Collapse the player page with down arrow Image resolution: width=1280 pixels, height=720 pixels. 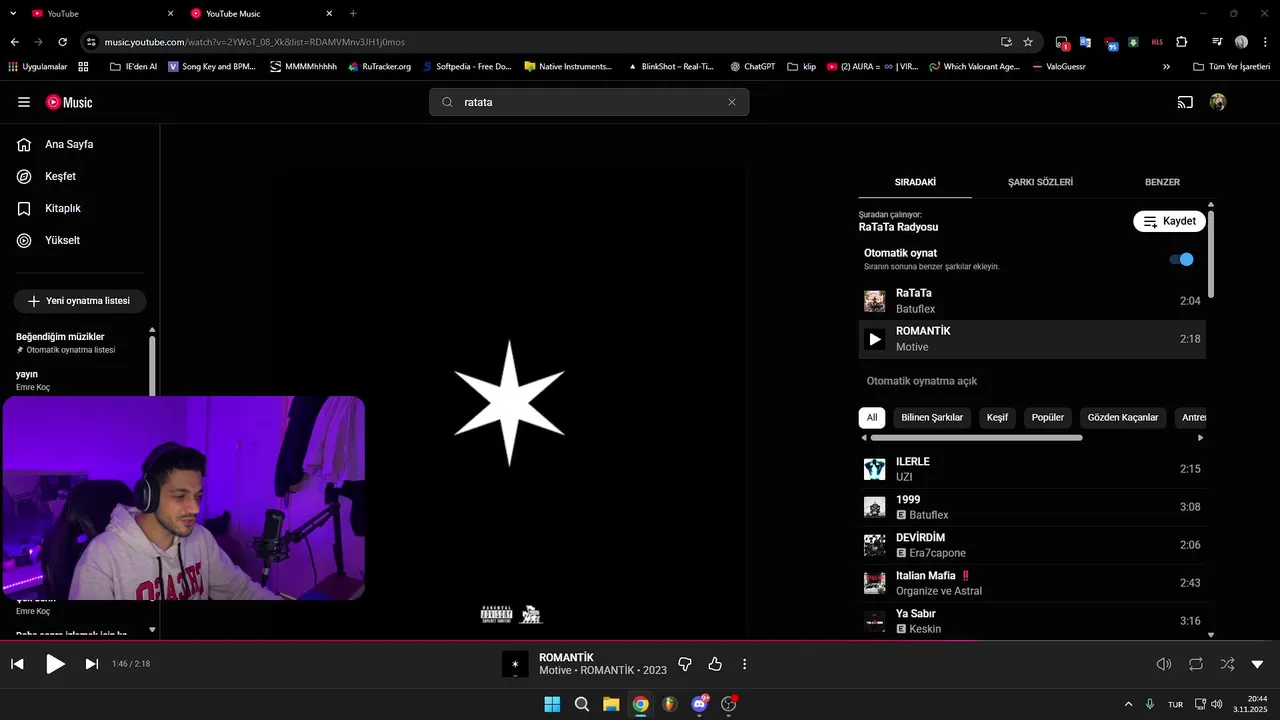coord(1257,664)
